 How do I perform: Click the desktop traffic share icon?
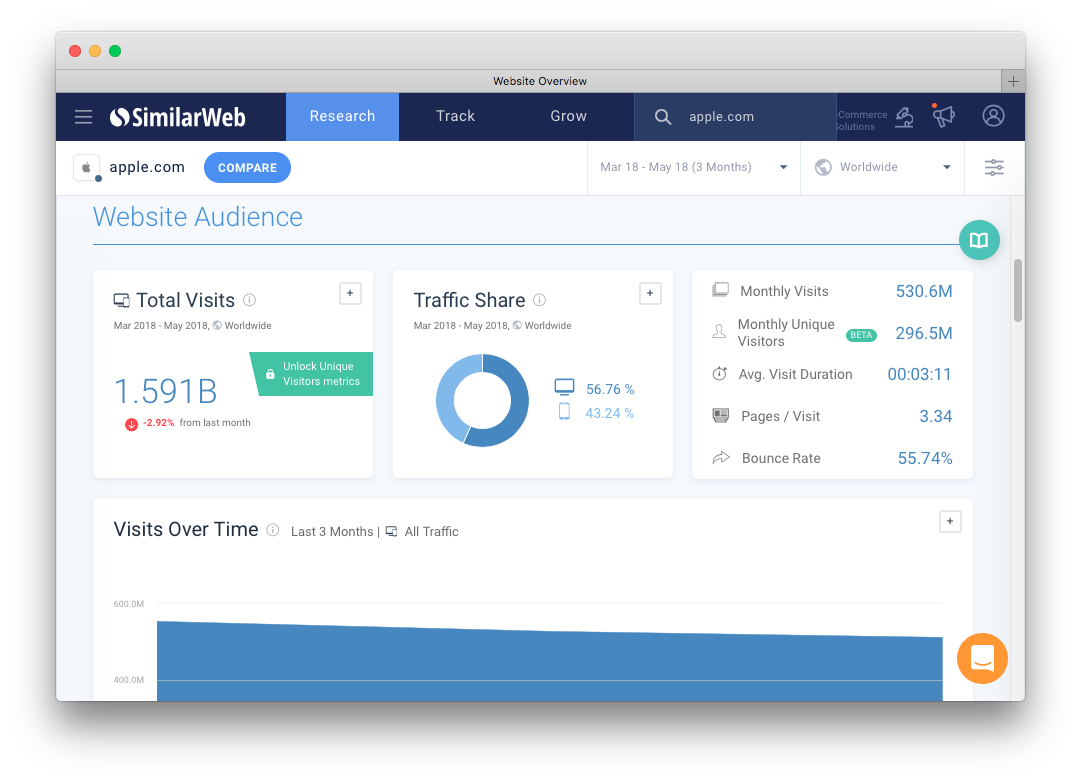coord(565,387)
